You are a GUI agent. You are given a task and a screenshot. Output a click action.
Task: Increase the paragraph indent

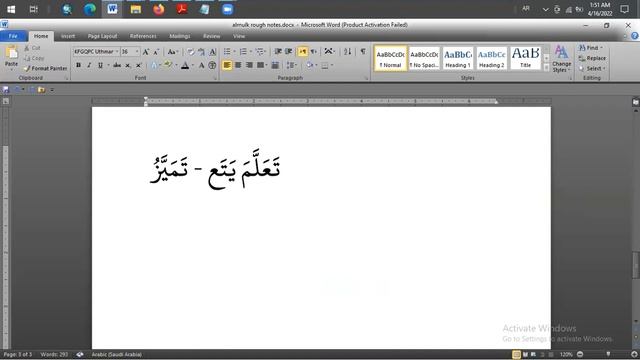(289, 51)
